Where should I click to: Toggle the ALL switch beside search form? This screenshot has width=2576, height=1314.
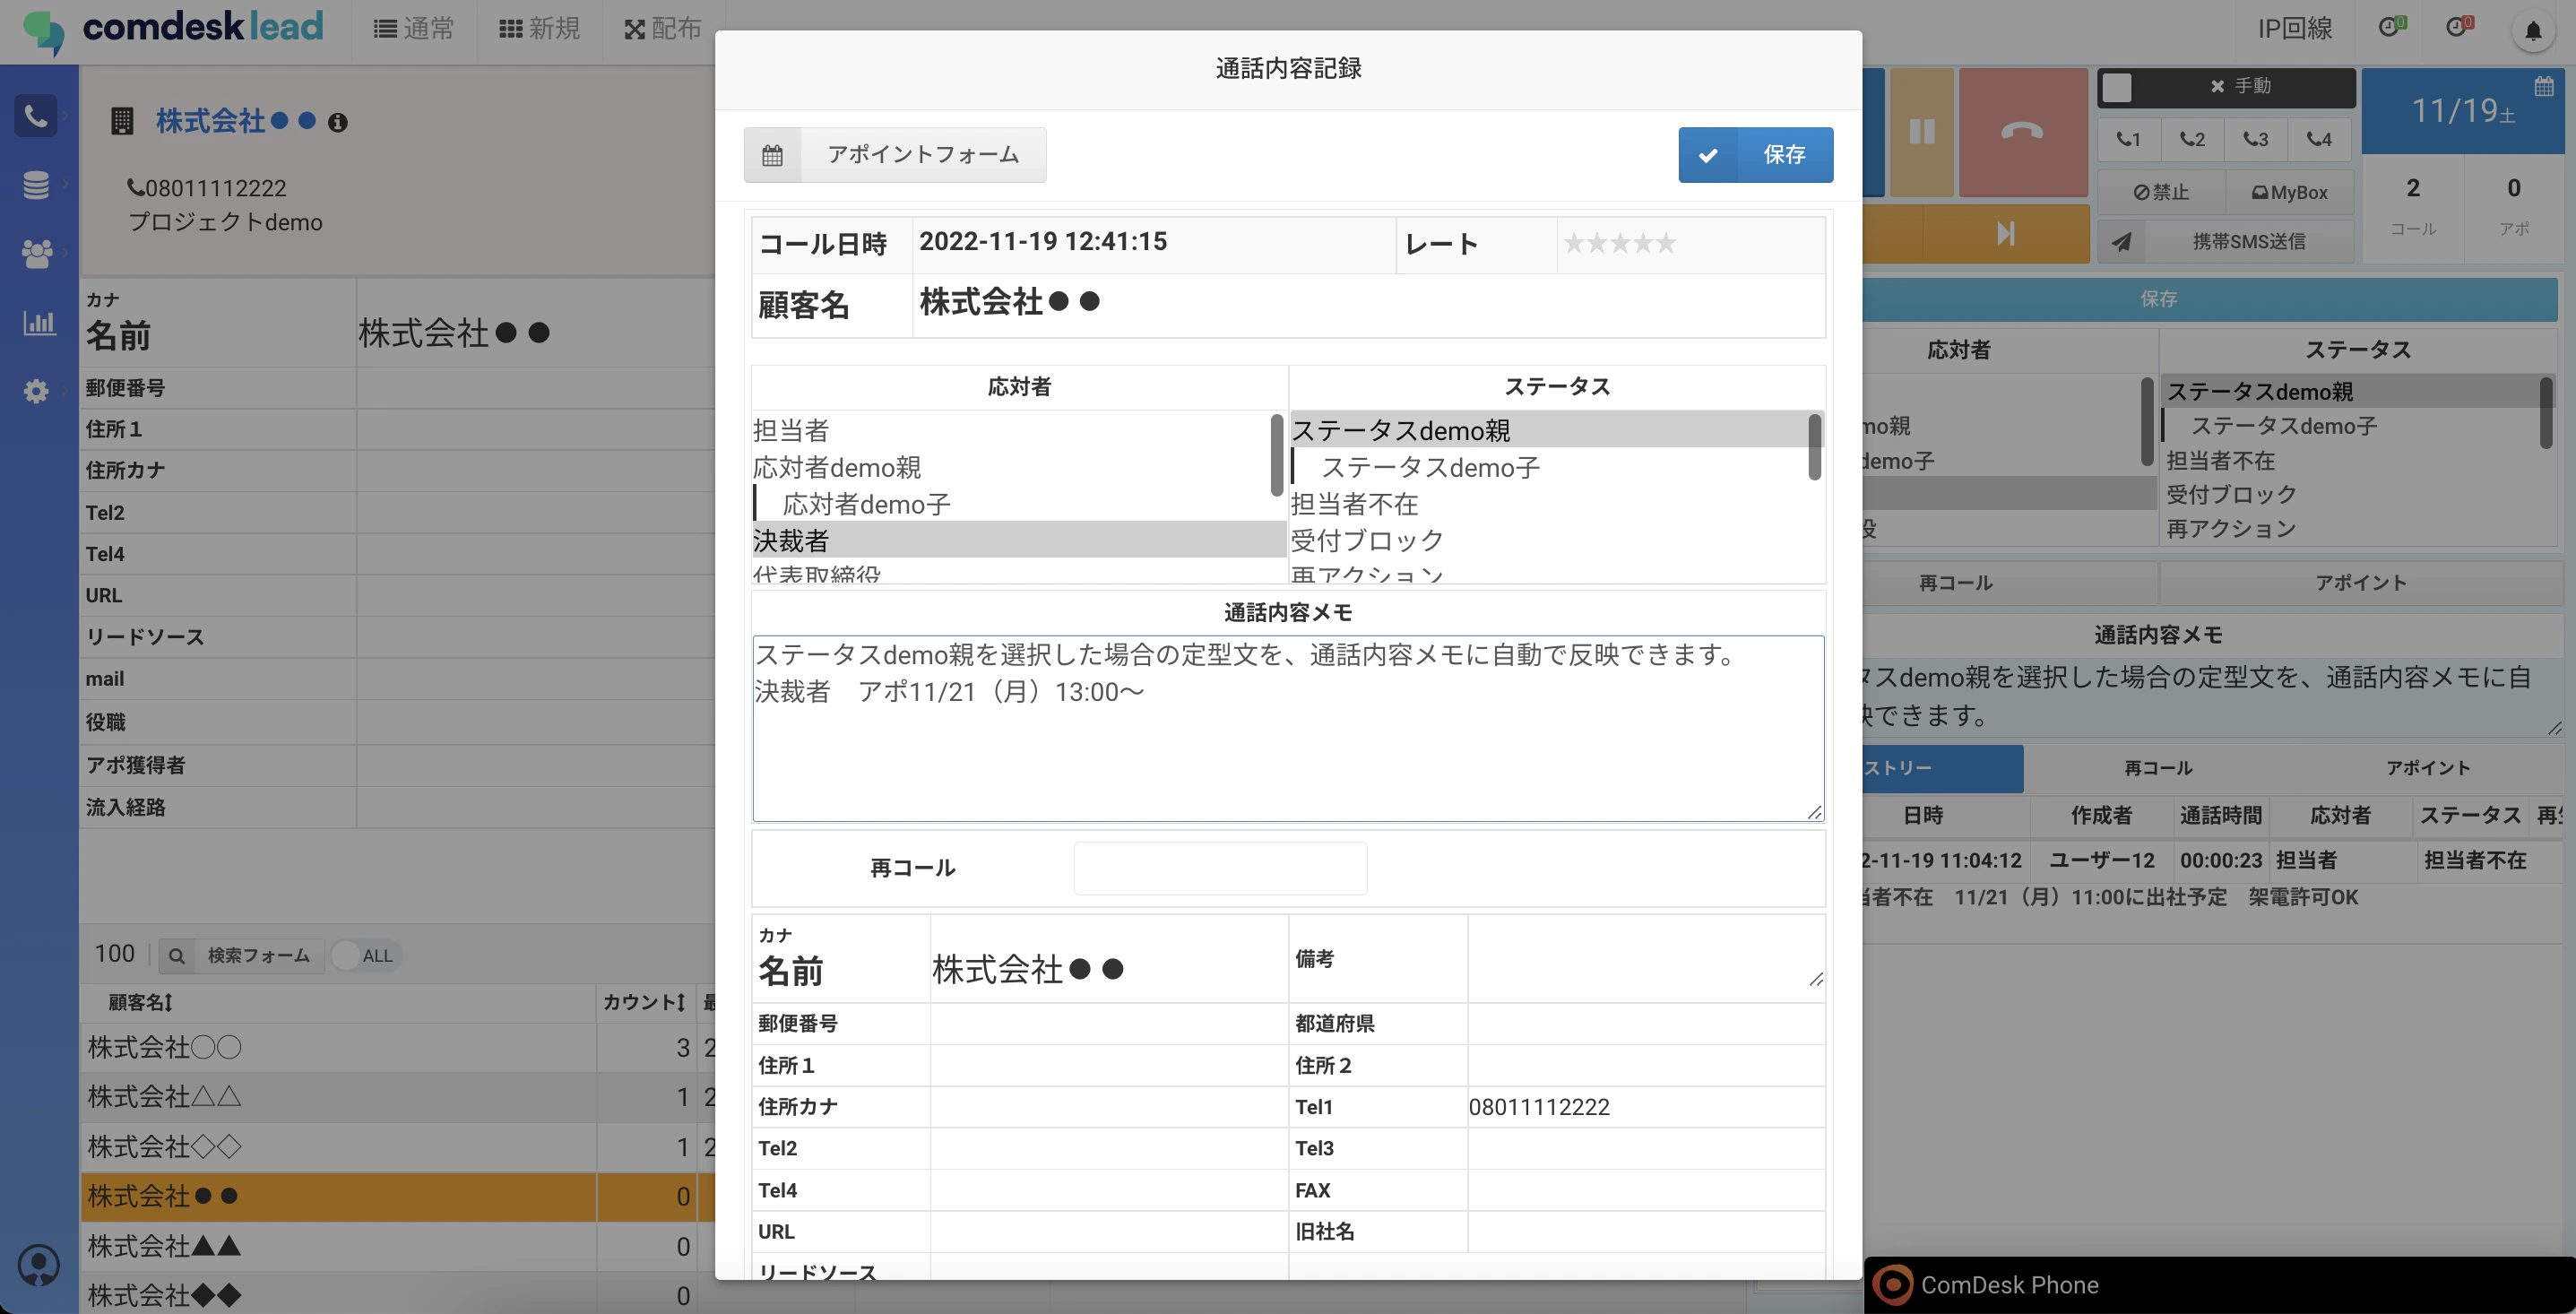(364, 956)
